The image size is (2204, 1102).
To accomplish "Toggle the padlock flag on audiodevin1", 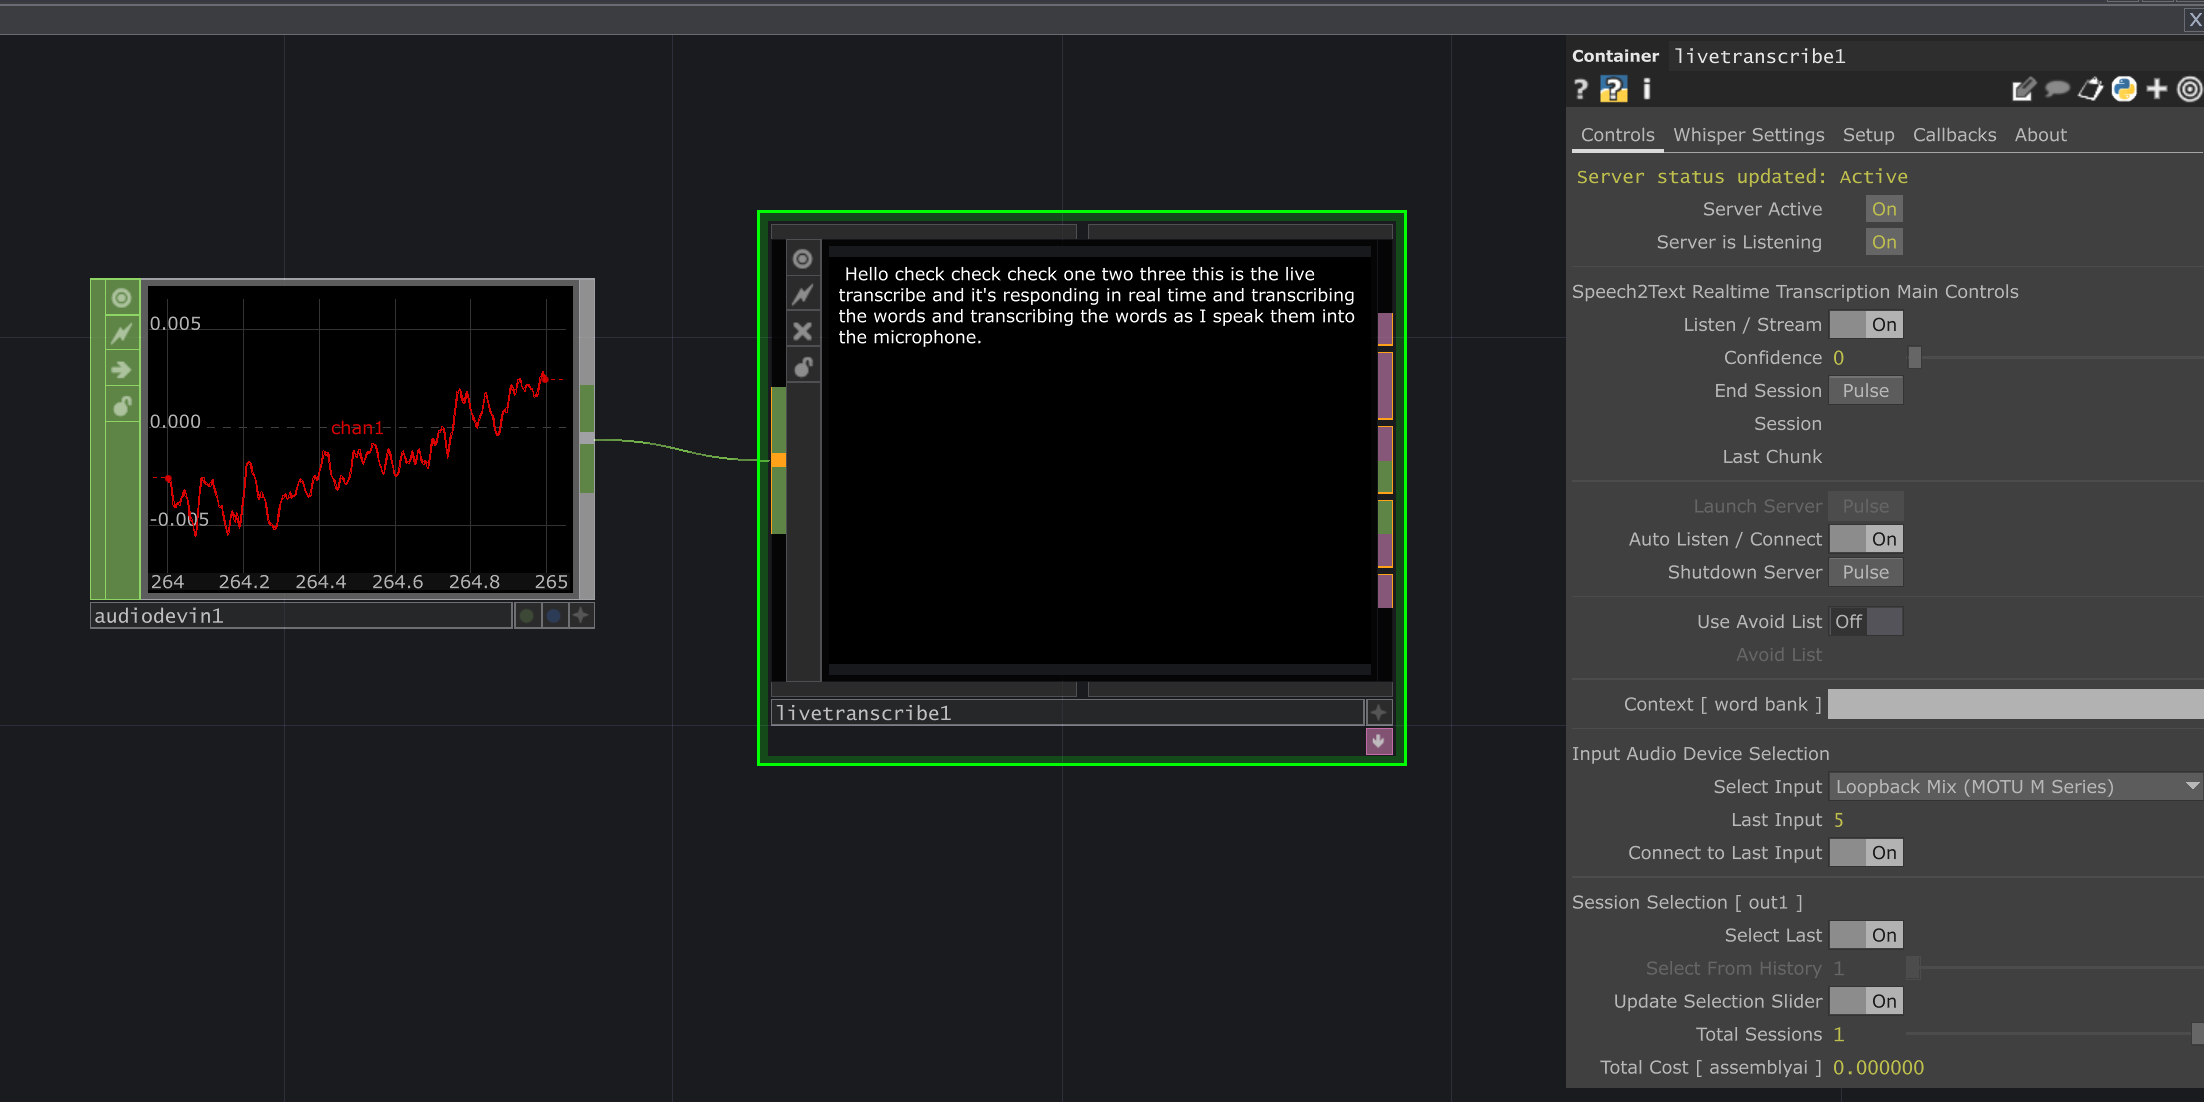I will pyautogui.click(x=121, y=406).
